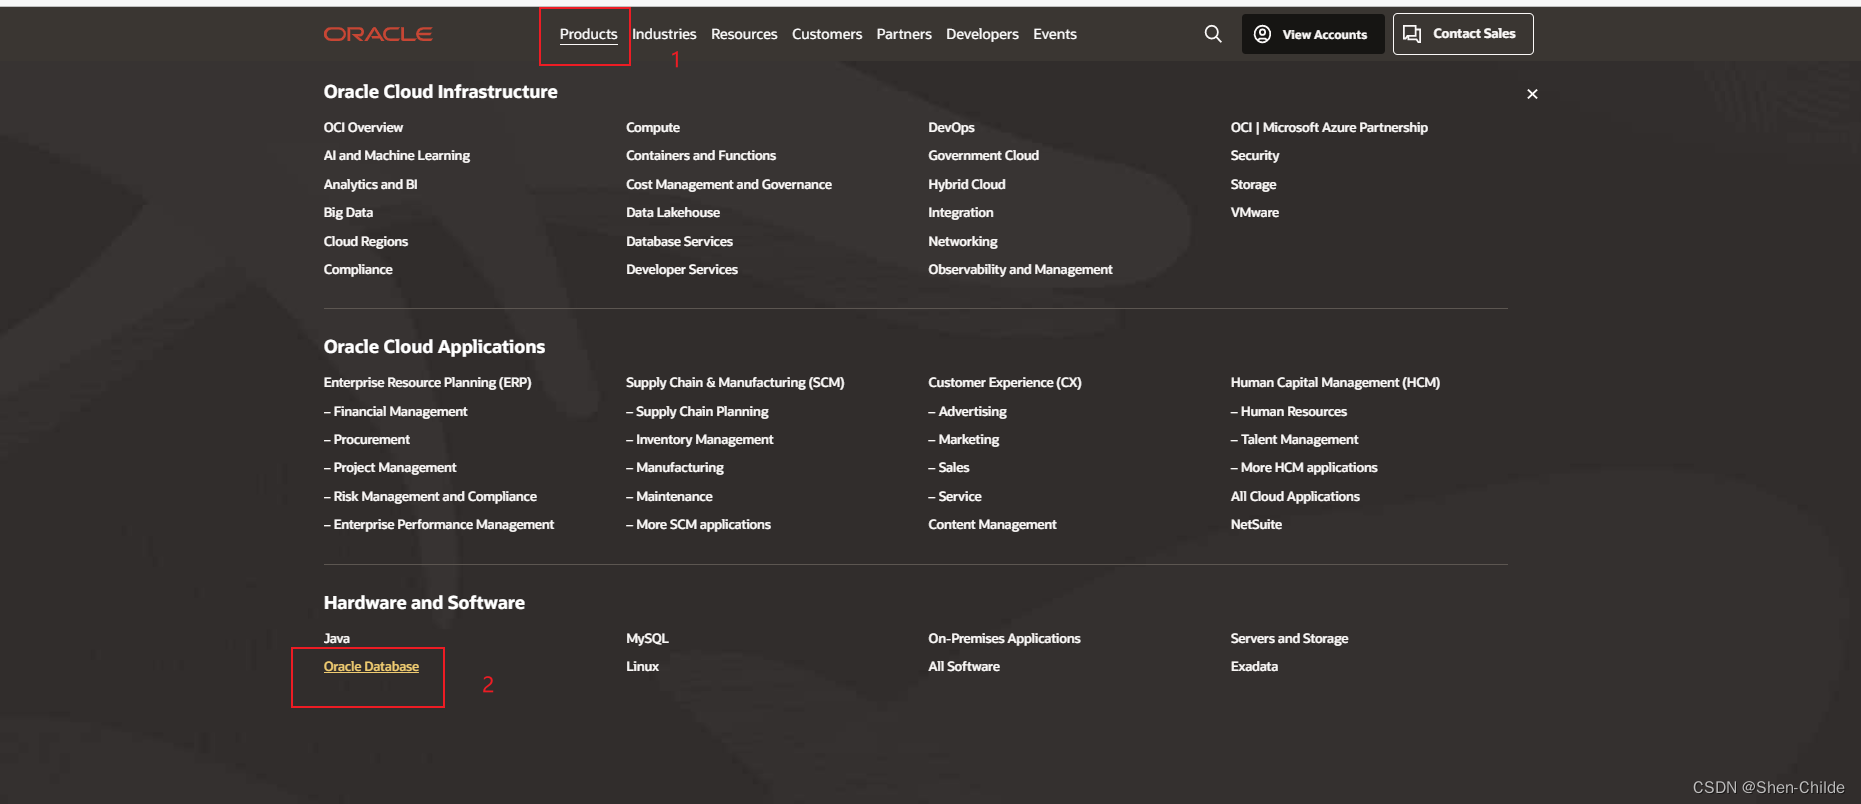Open the DevOps link
This screenshot has width=1861, height=804.
tap(951, 127)
